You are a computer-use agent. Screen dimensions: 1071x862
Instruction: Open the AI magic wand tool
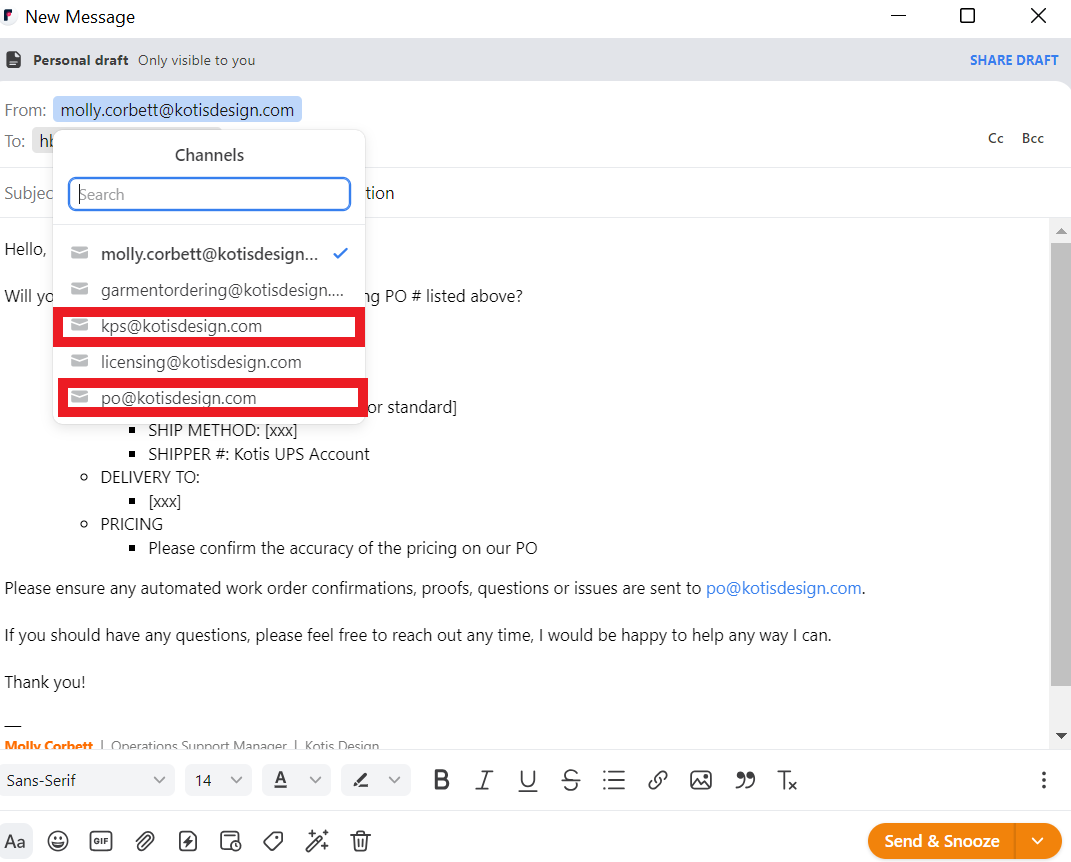(x=317, y=841)
